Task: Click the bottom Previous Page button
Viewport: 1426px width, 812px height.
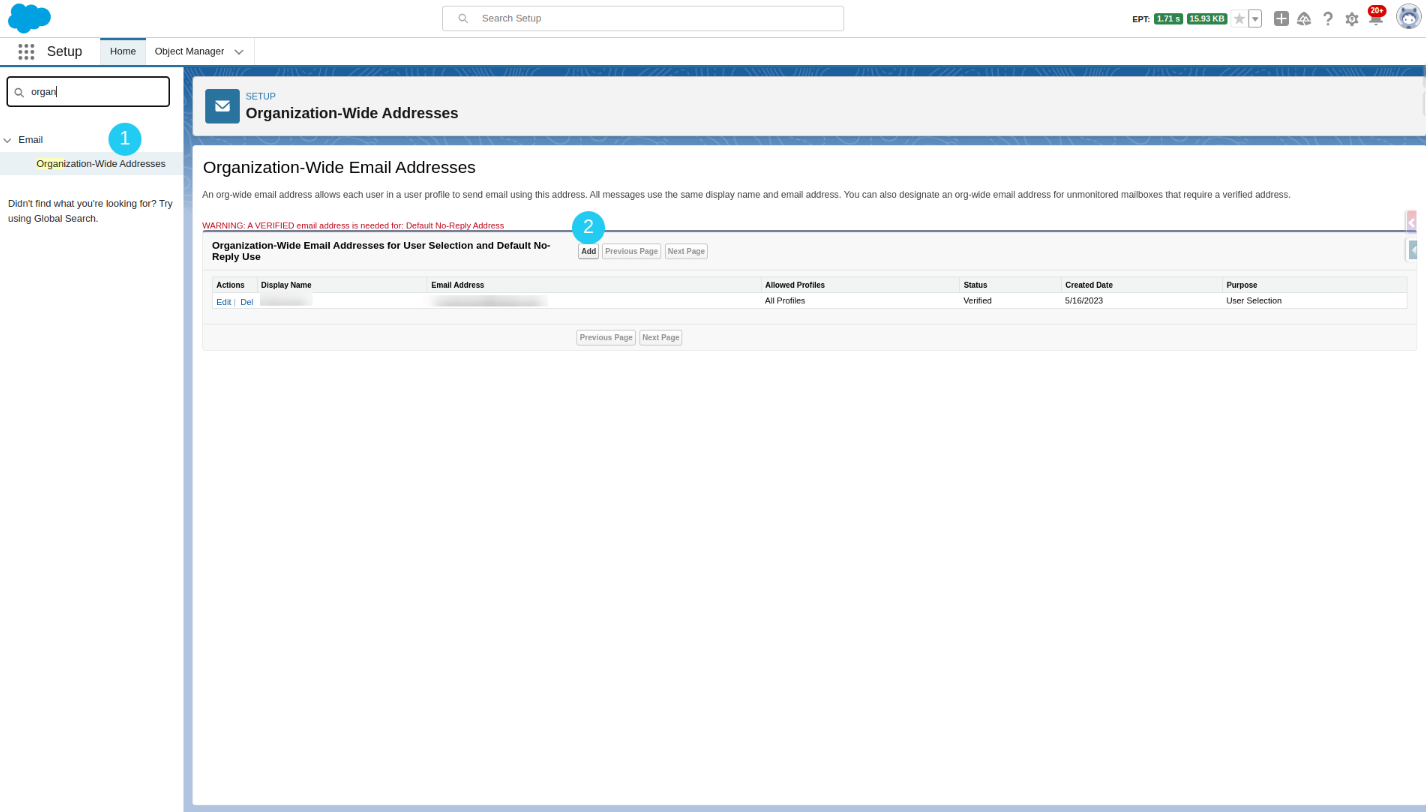Action: [x=606, y=338]
